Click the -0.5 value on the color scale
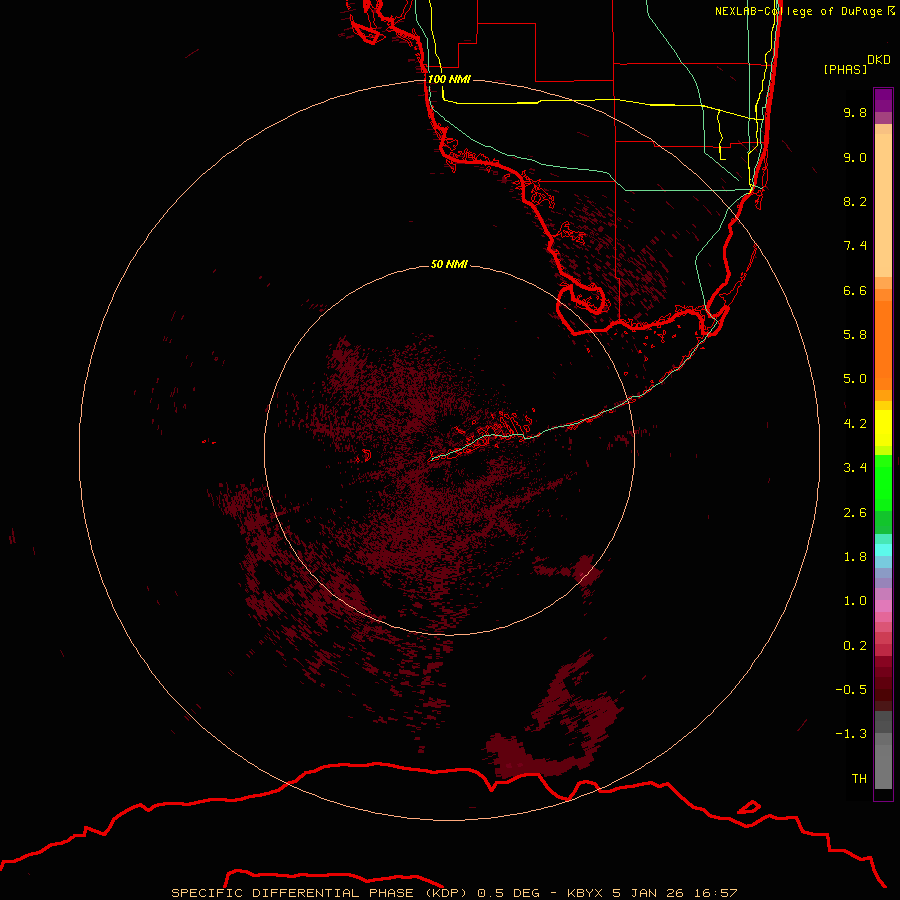Viewport: 900px width, 900px height. click(851, 690)
